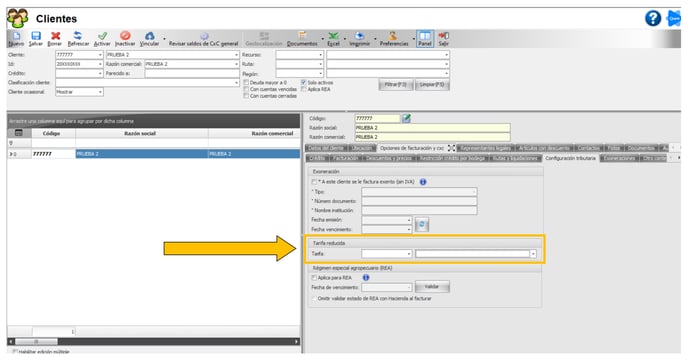
Task: Toggle Omitir validar estado de REA checkbox
Action: point(314,298)
